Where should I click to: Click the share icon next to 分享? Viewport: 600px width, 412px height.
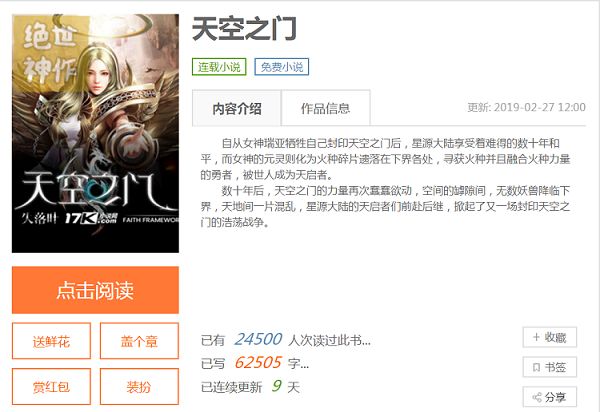(x=537, y=397)
